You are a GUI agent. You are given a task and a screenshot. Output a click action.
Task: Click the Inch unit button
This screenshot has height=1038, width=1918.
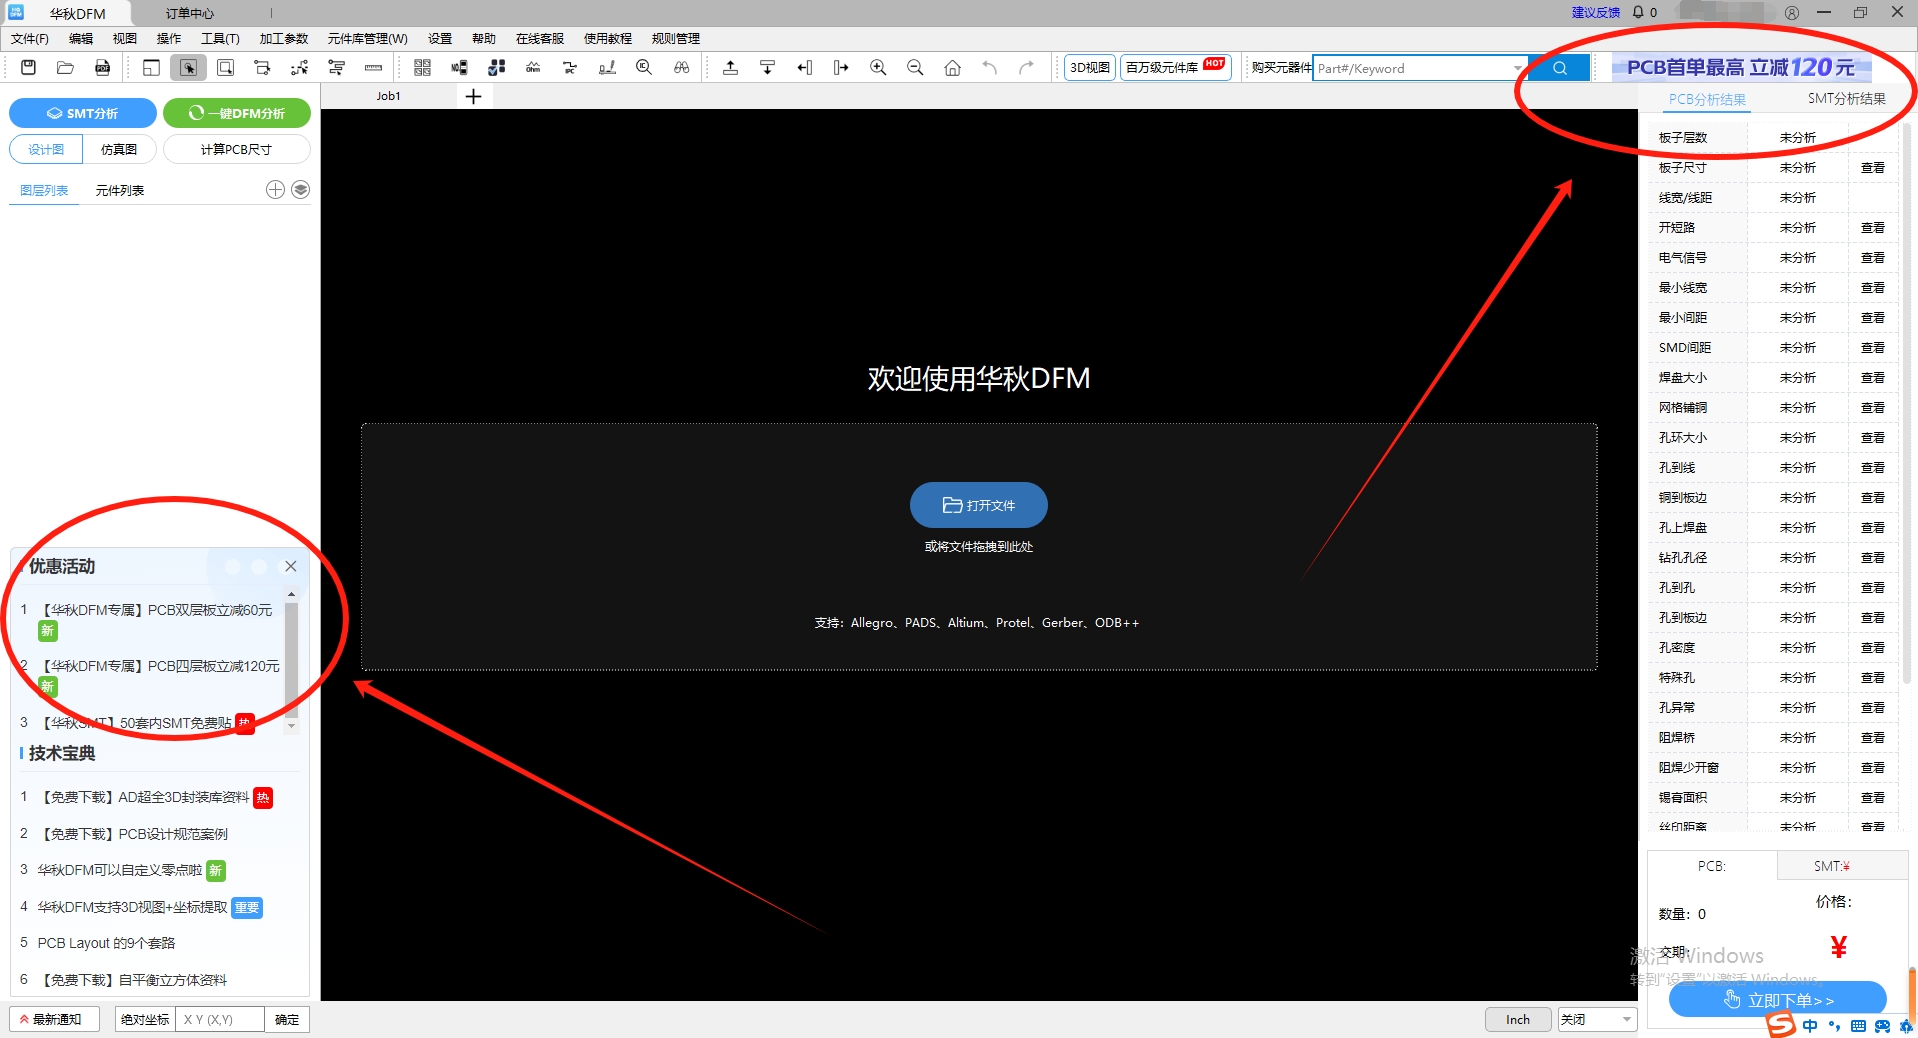click(x=1518, y=1019)
